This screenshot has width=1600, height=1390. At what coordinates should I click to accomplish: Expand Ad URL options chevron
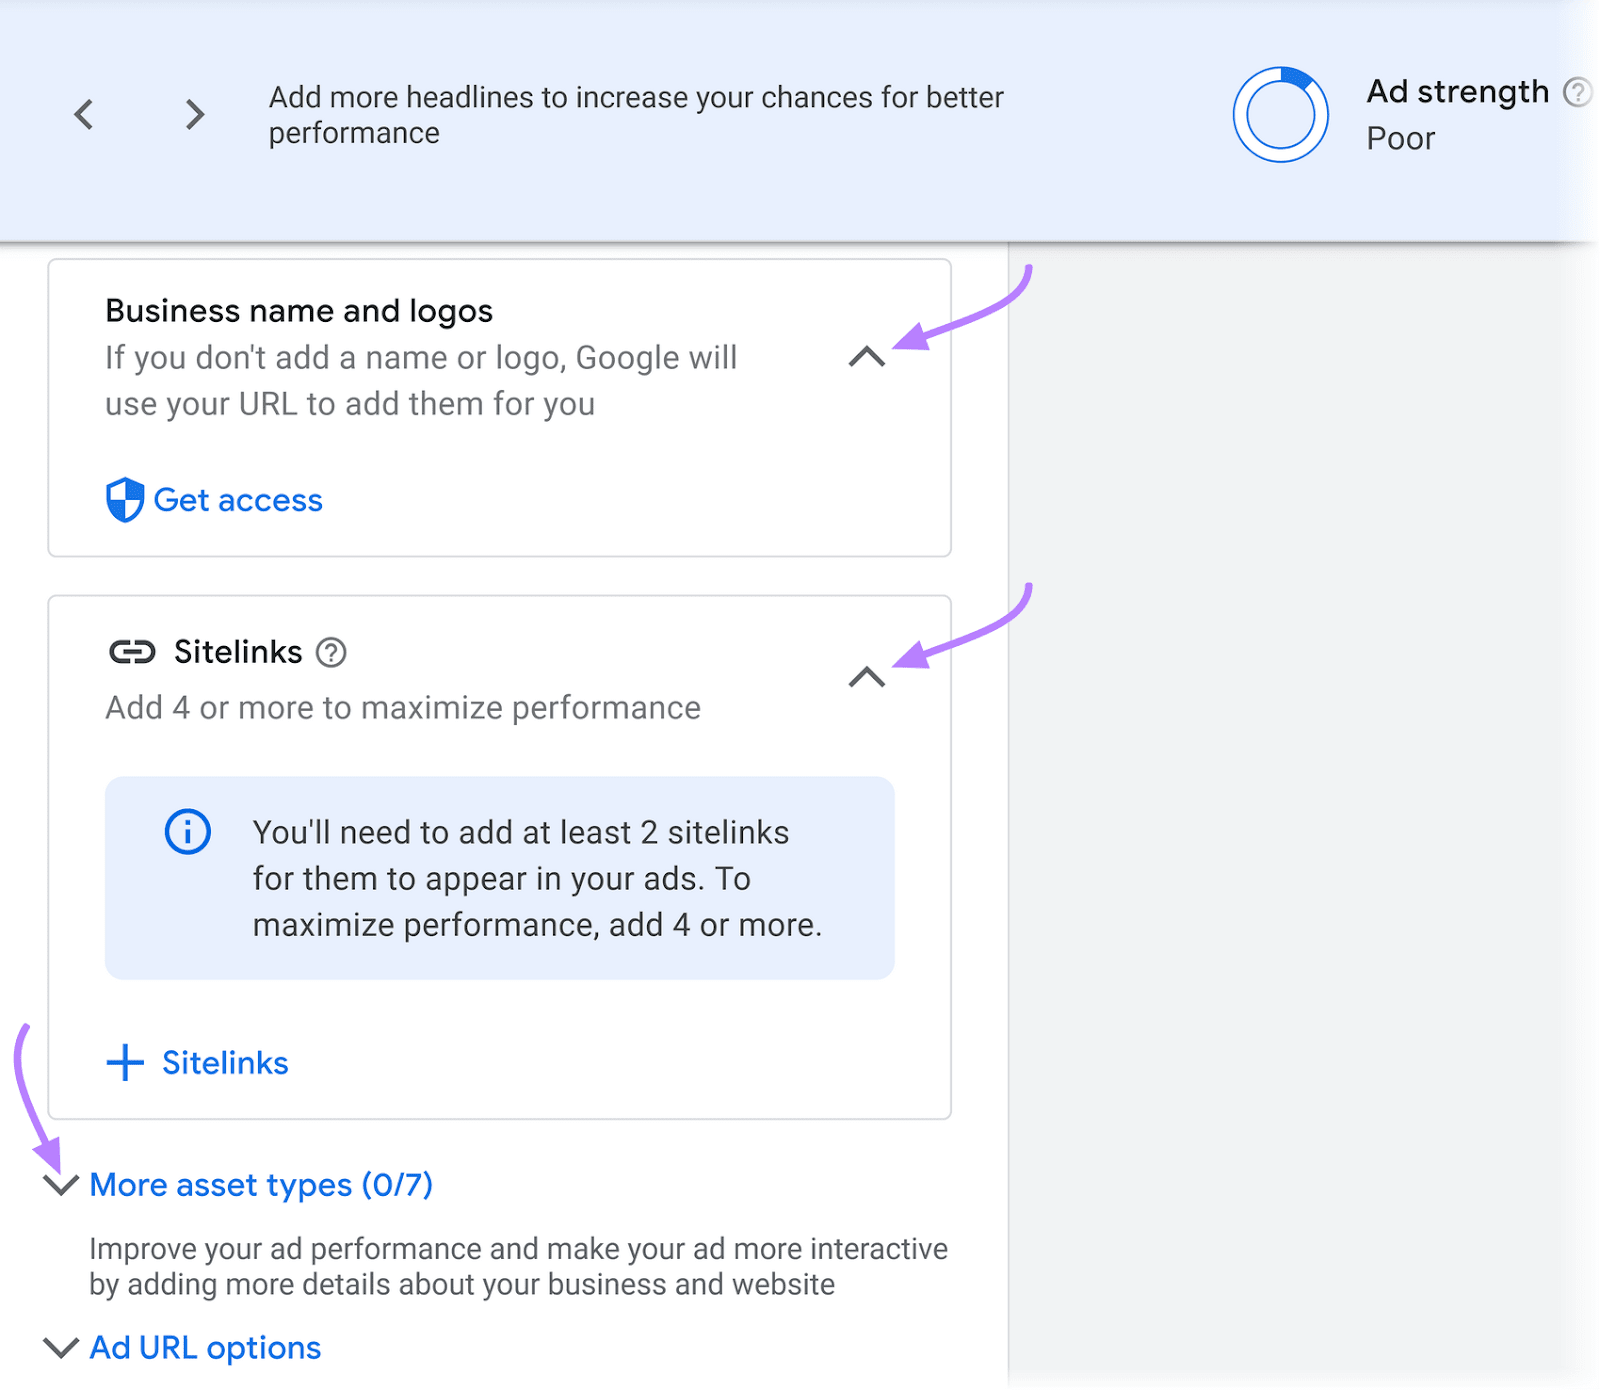61,1348
